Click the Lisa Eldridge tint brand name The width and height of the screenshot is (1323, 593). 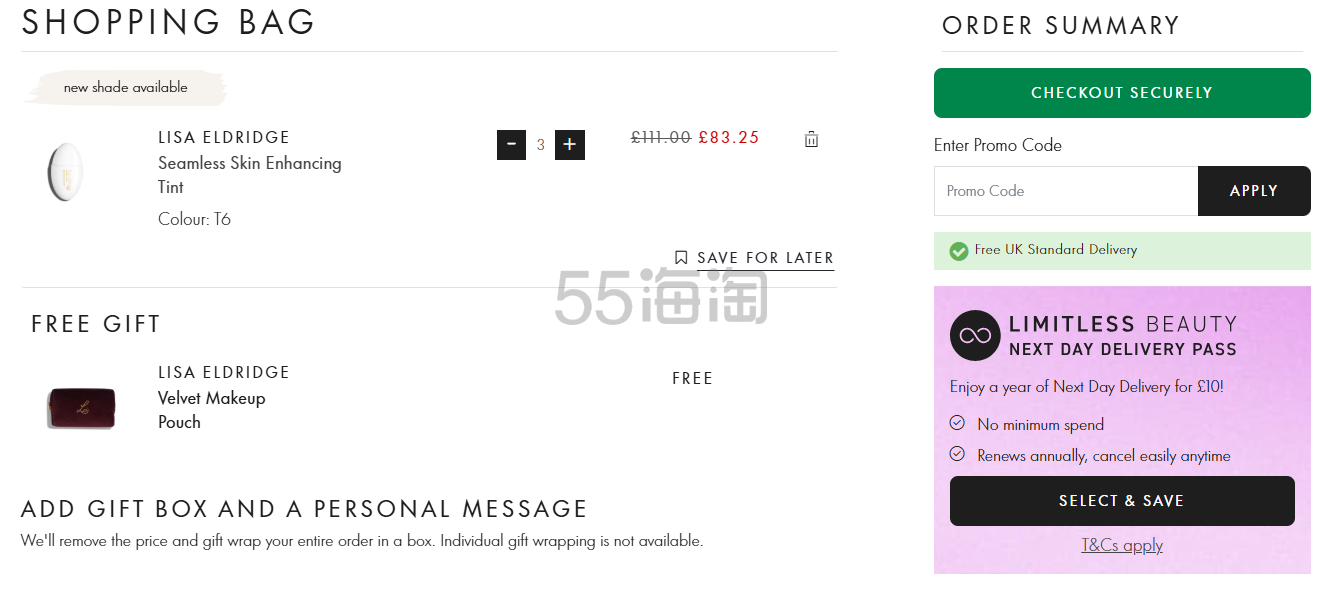224,137
